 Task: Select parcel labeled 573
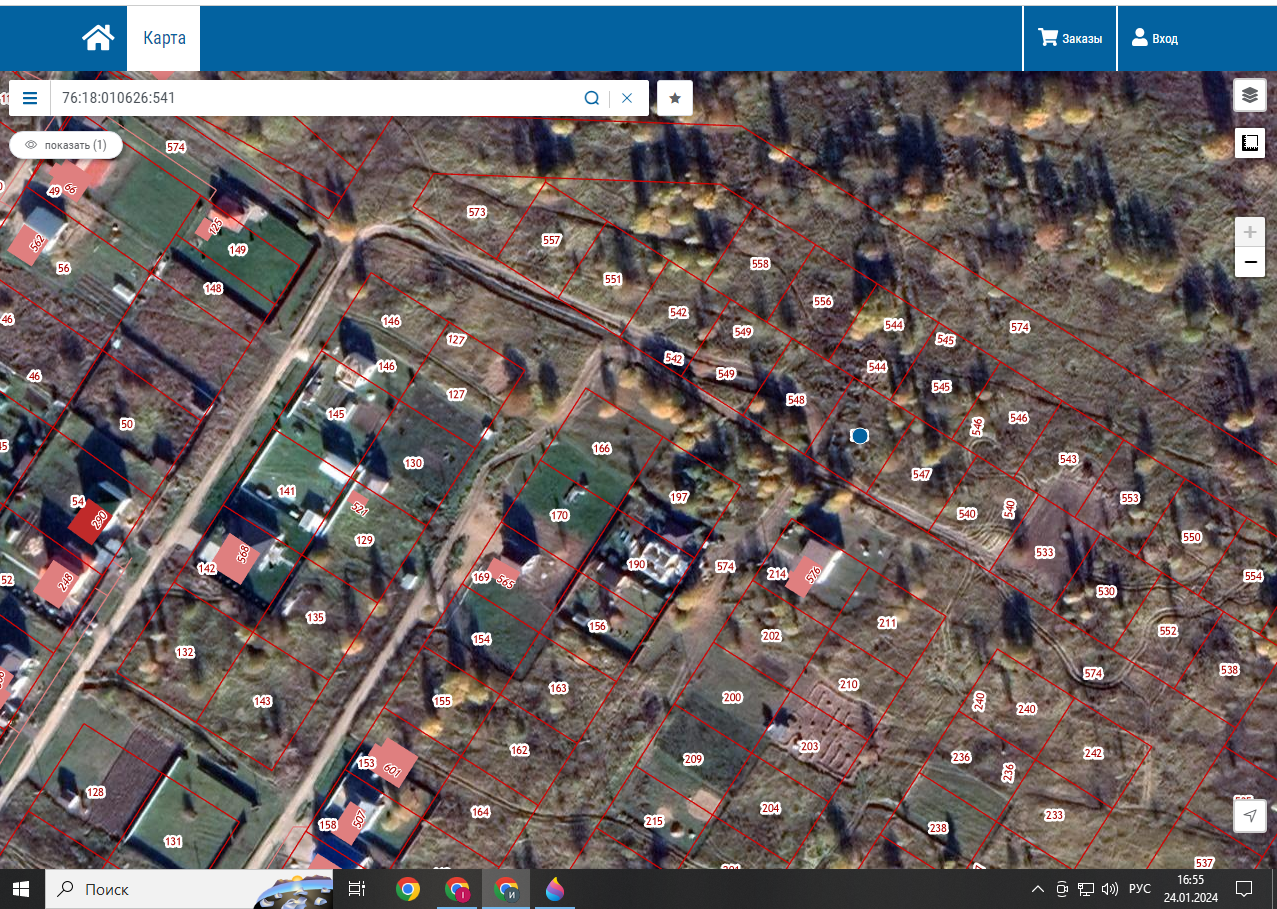477,212
